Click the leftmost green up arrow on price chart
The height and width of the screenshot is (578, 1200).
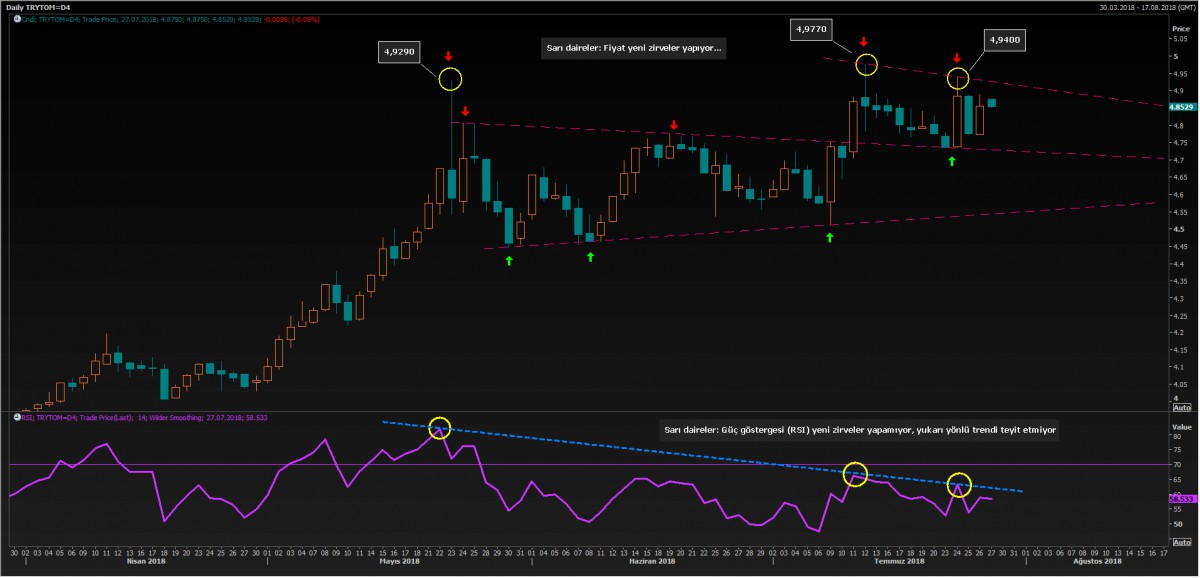tap(509, 261)
